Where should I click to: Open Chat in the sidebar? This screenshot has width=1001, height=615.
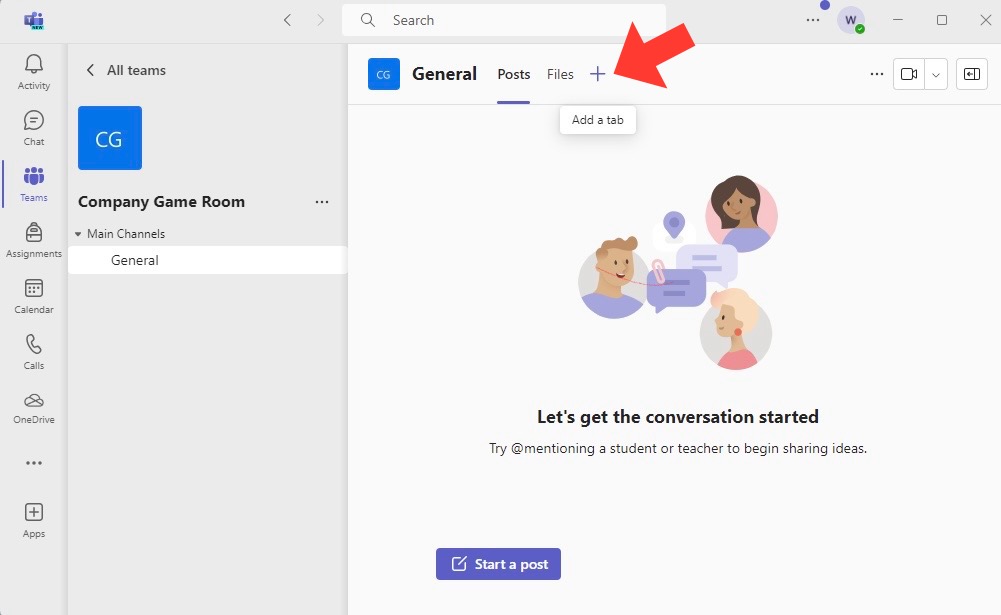coord(34,128)
